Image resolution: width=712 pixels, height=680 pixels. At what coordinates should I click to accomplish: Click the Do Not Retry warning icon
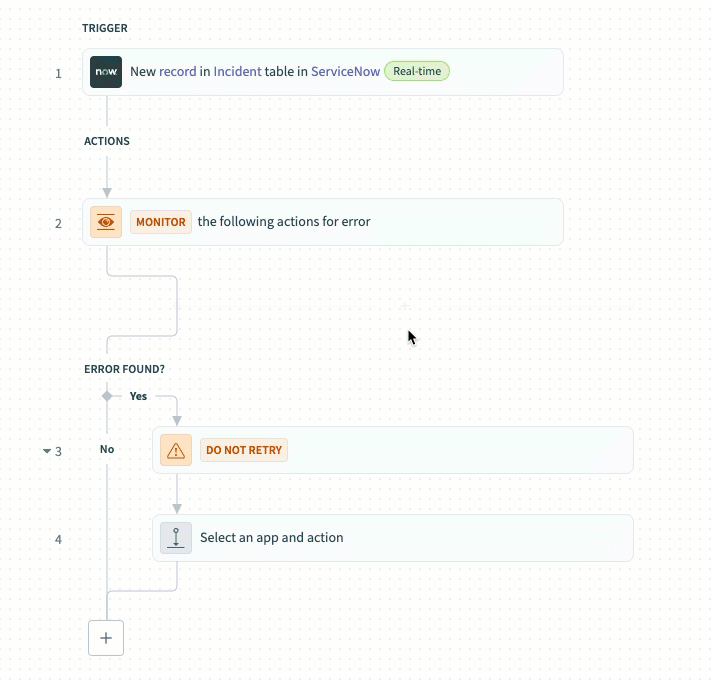click(176, 450)
